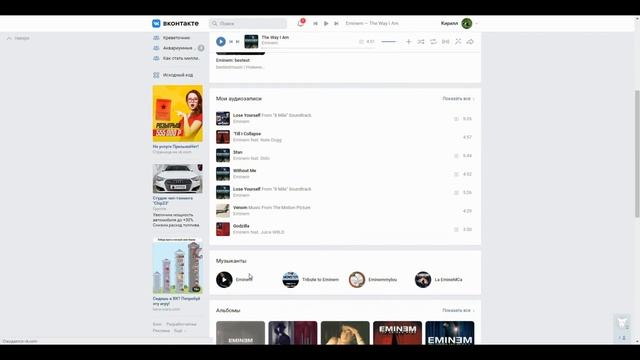The width and height of the screenshot is (640, 360).
Task: Play the Godzilla track
Action: (x=345, y=229)
